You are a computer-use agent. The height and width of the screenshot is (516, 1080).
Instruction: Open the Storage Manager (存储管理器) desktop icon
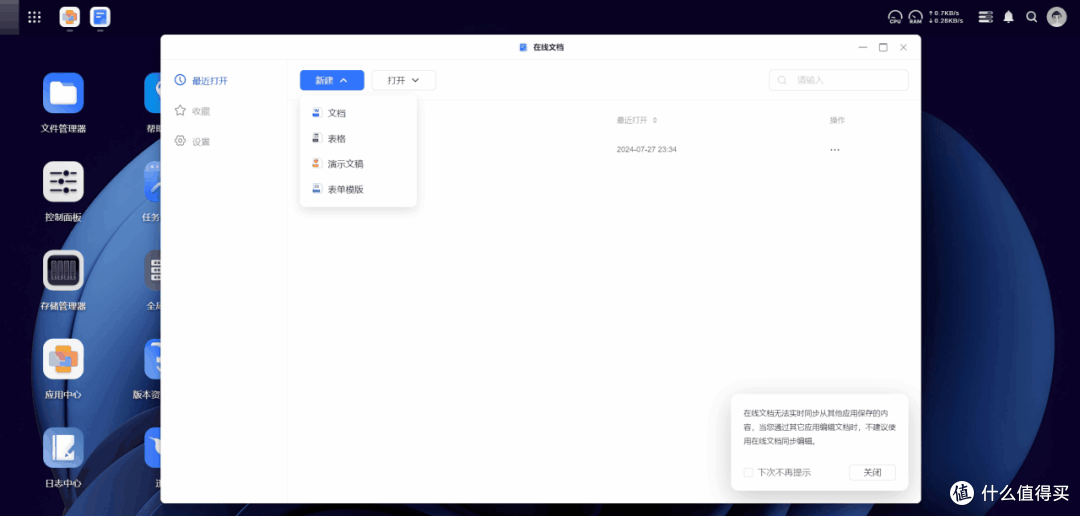pos(63,270)
